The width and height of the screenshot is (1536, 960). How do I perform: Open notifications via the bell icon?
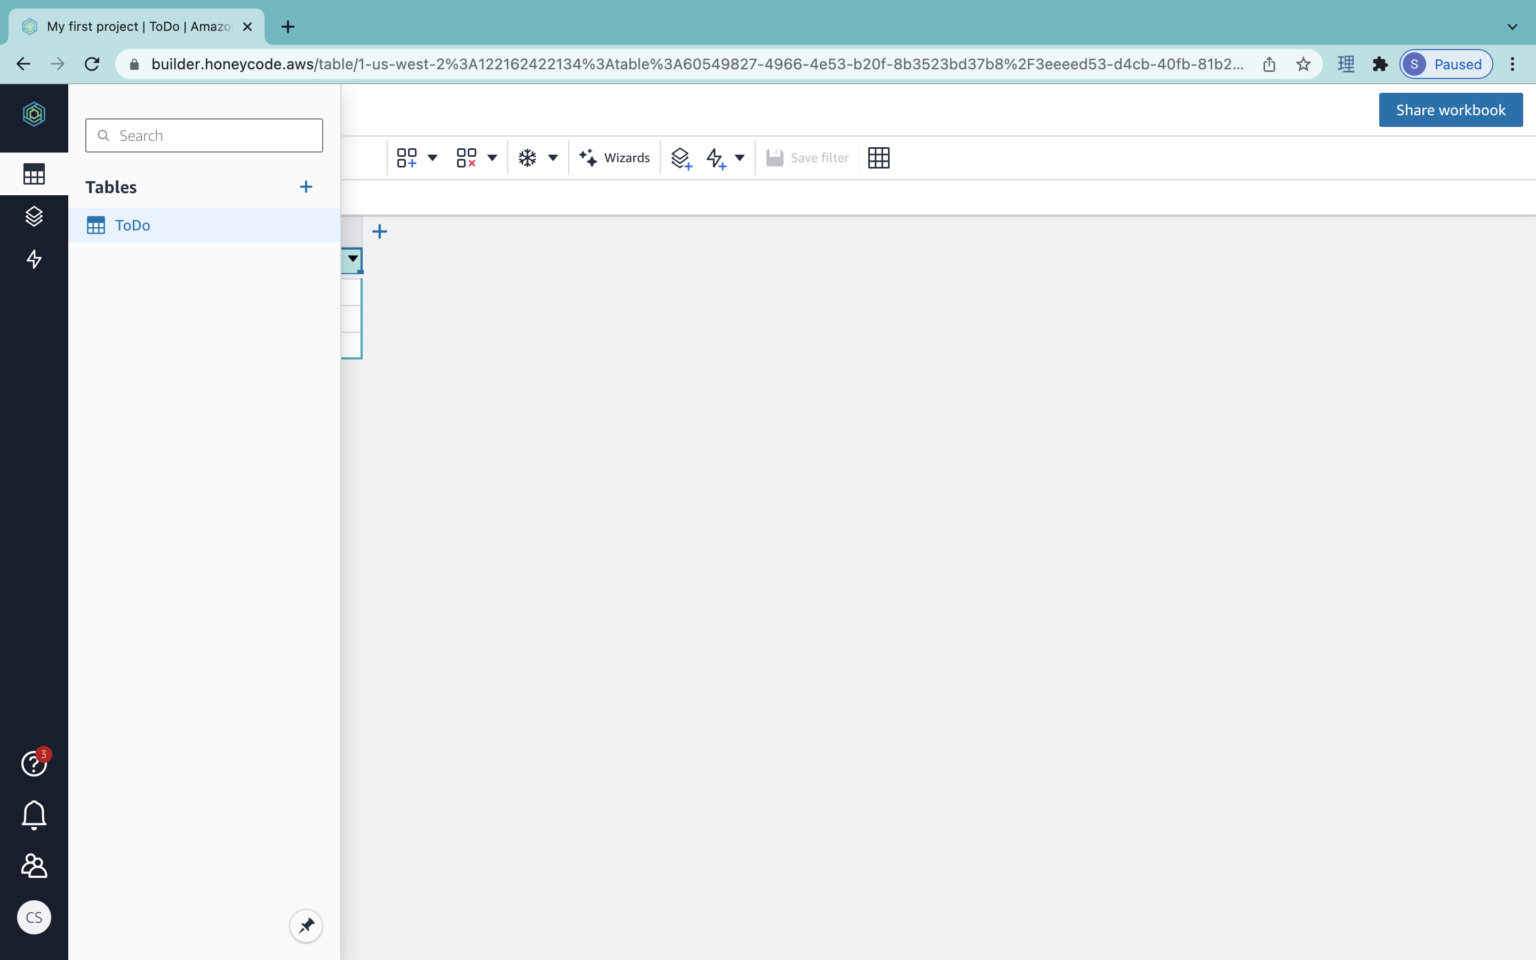tap(34, 815)
